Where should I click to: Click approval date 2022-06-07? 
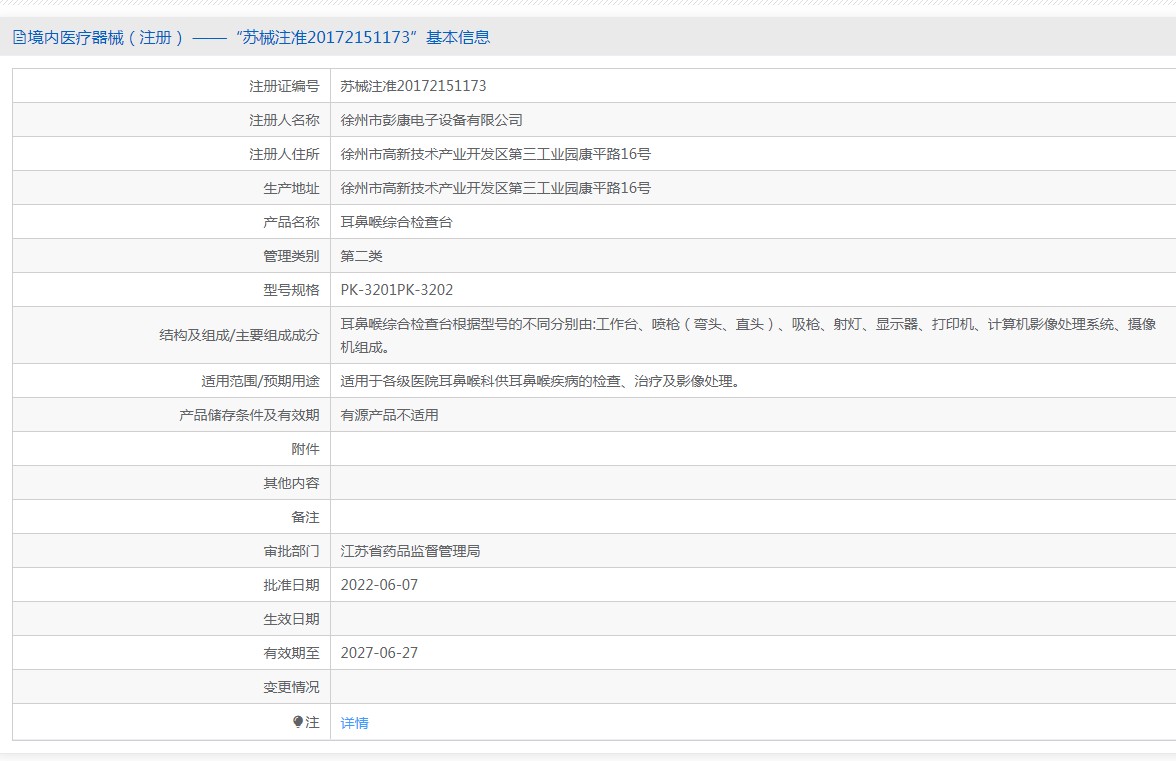pos(379,585)
